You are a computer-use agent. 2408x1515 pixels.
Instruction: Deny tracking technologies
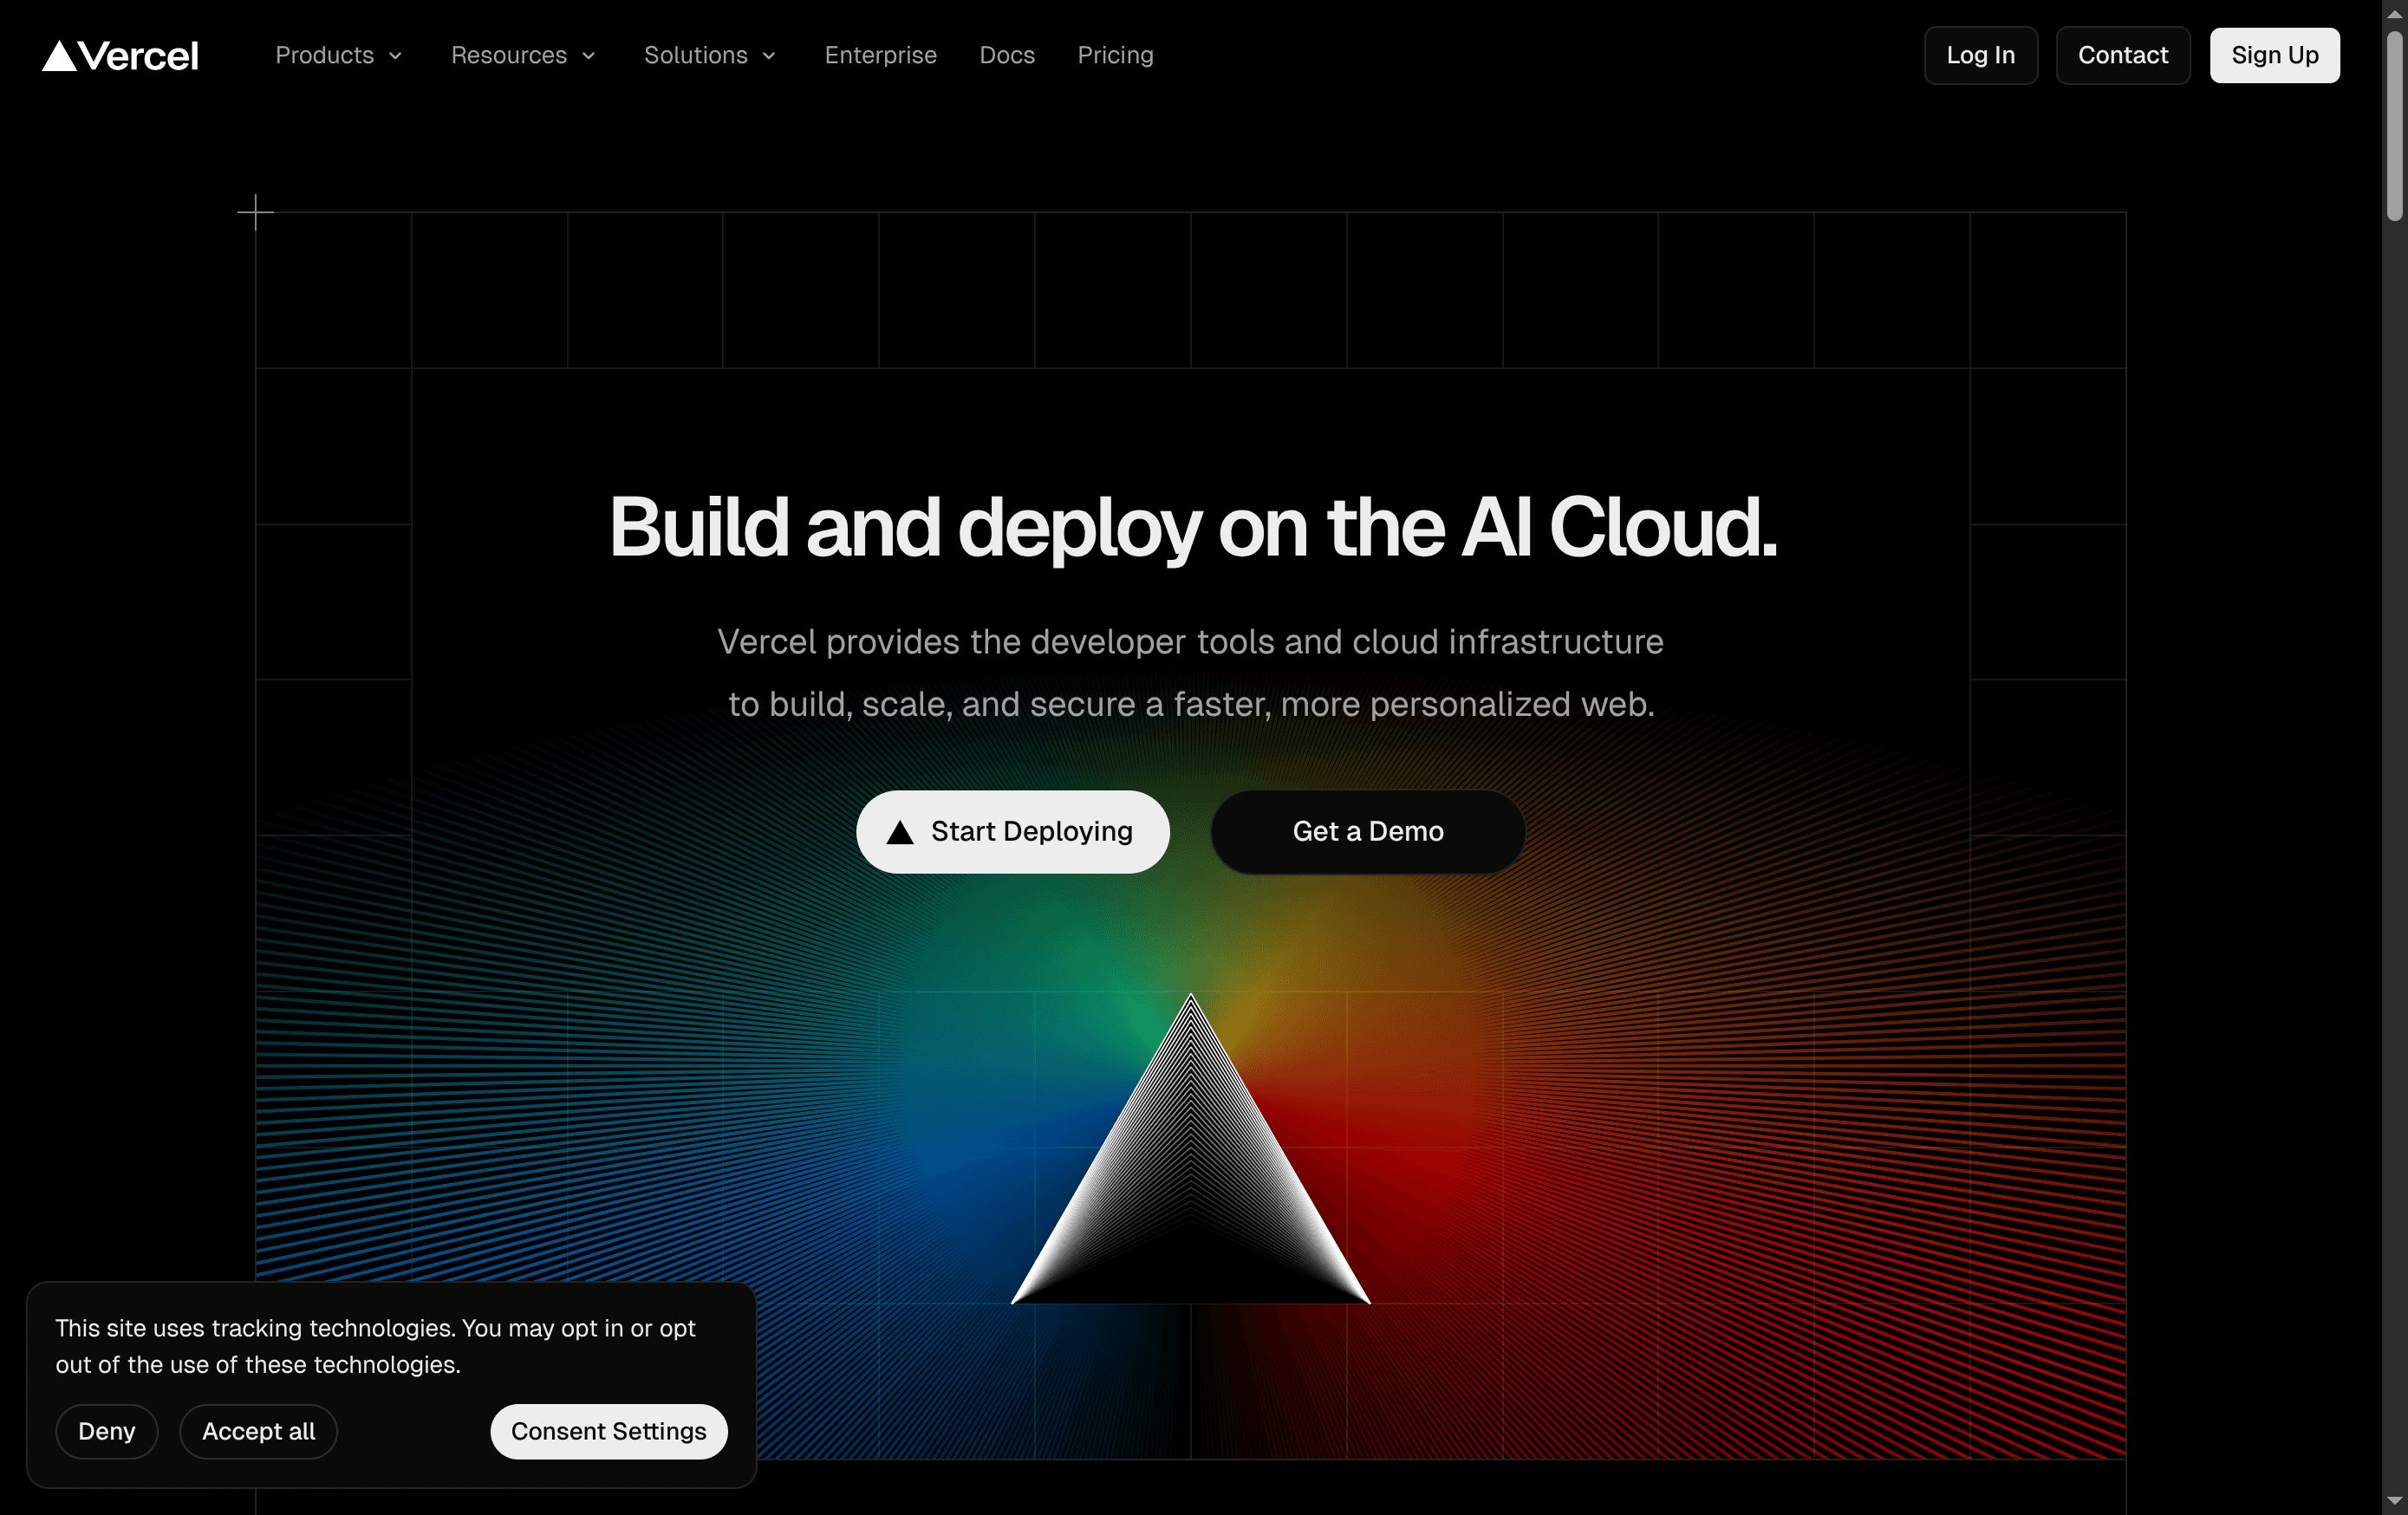tap(106, 1431)
